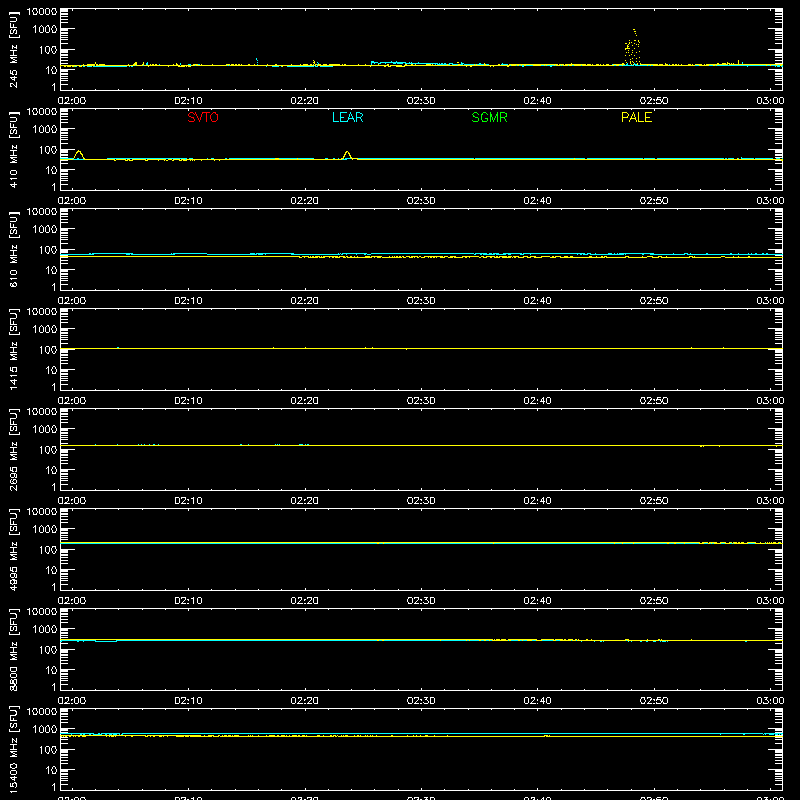This screenshot has width=800, height=800.
Task: Select the 1415 MHz [SFU] axis title
Action: coord(13,349)
